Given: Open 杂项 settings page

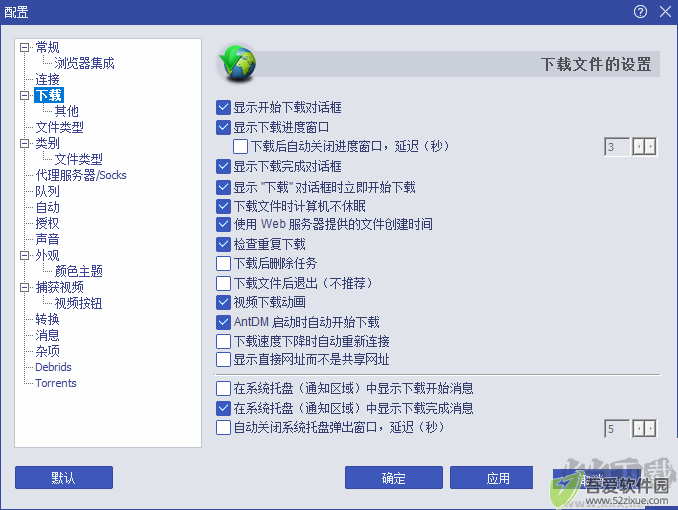Looking at the screenshot, I should (x=47, y=351).
